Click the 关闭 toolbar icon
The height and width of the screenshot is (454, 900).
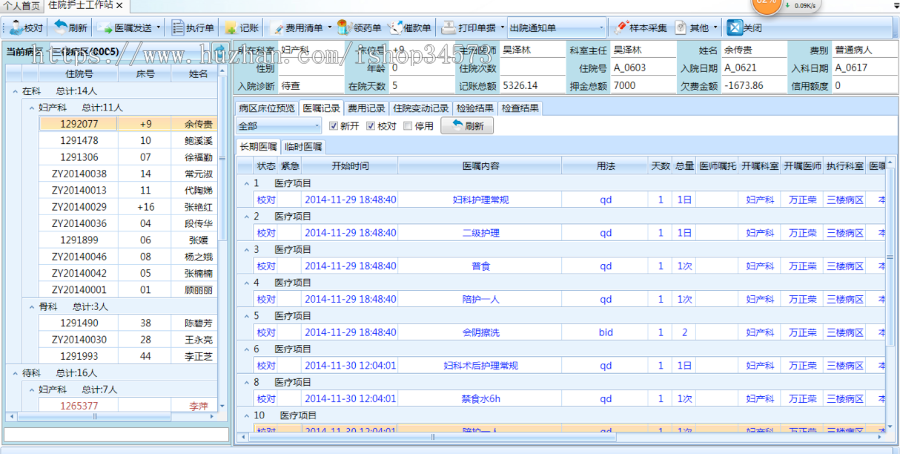click(735, 28)
